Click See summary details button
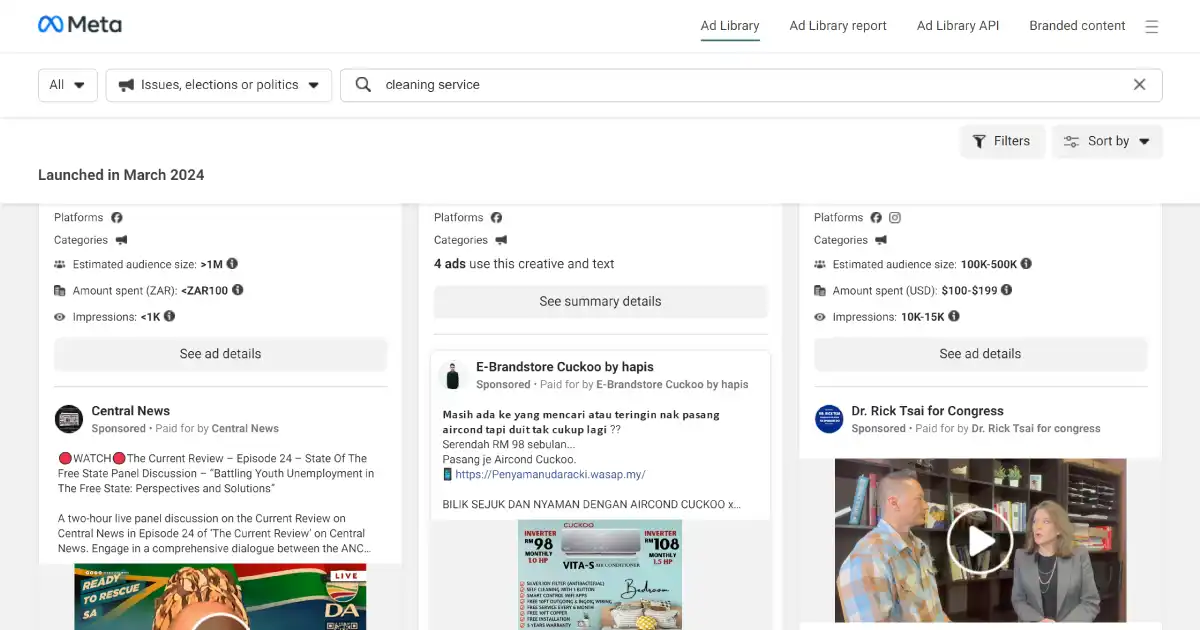 click(x=600, y=301)
